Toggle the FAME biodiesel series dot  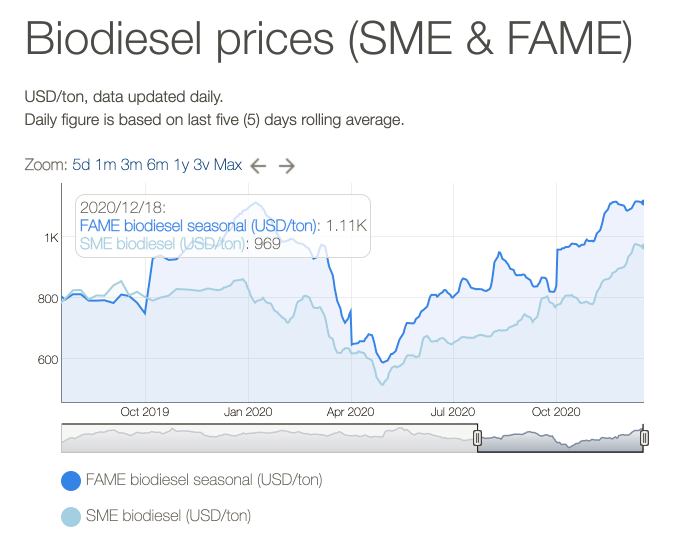(72, 481)
